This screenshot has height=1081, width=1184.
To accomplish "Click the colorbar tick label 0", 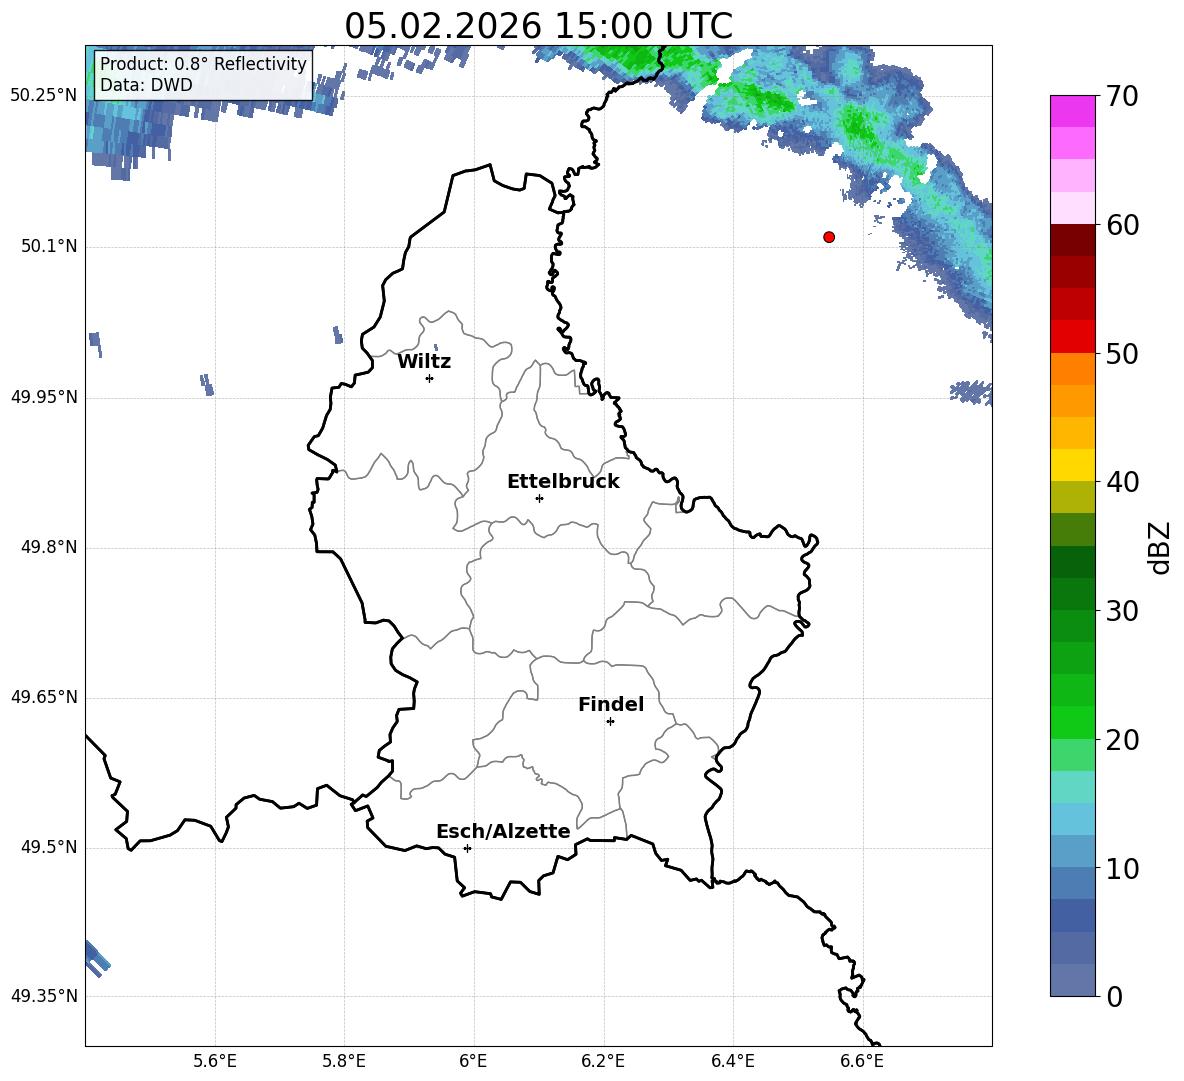I will [x=1114, y=997].
